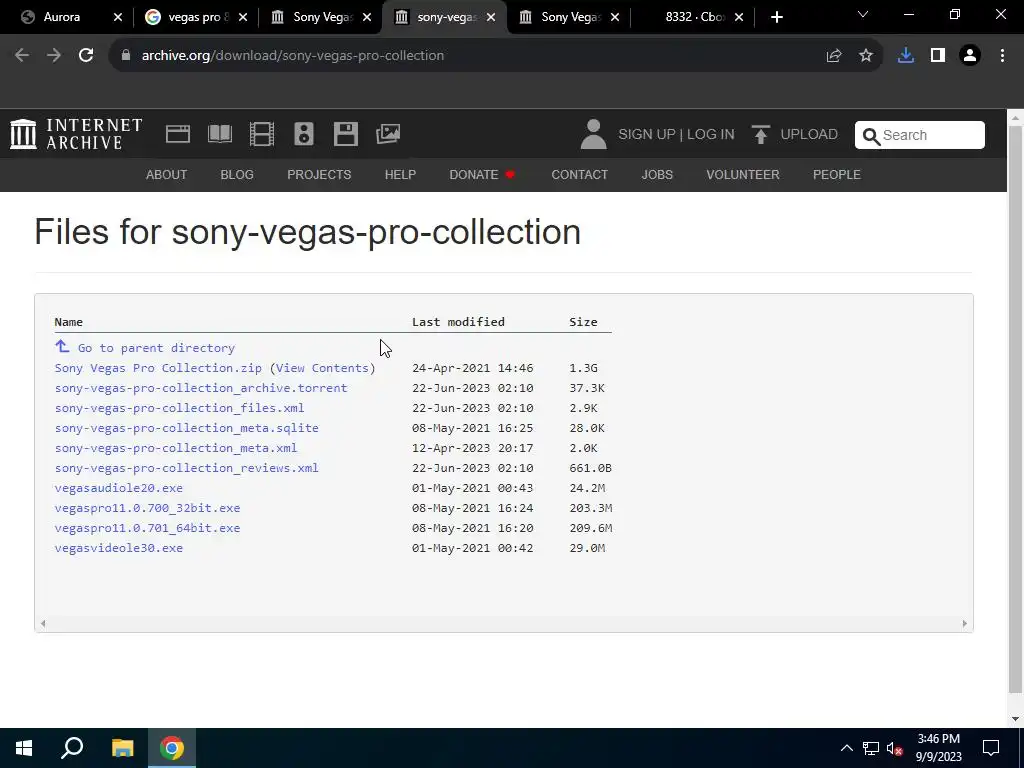
Task: Open sony-vegas-pro-collection_files.xml
Action: (180, 408)
